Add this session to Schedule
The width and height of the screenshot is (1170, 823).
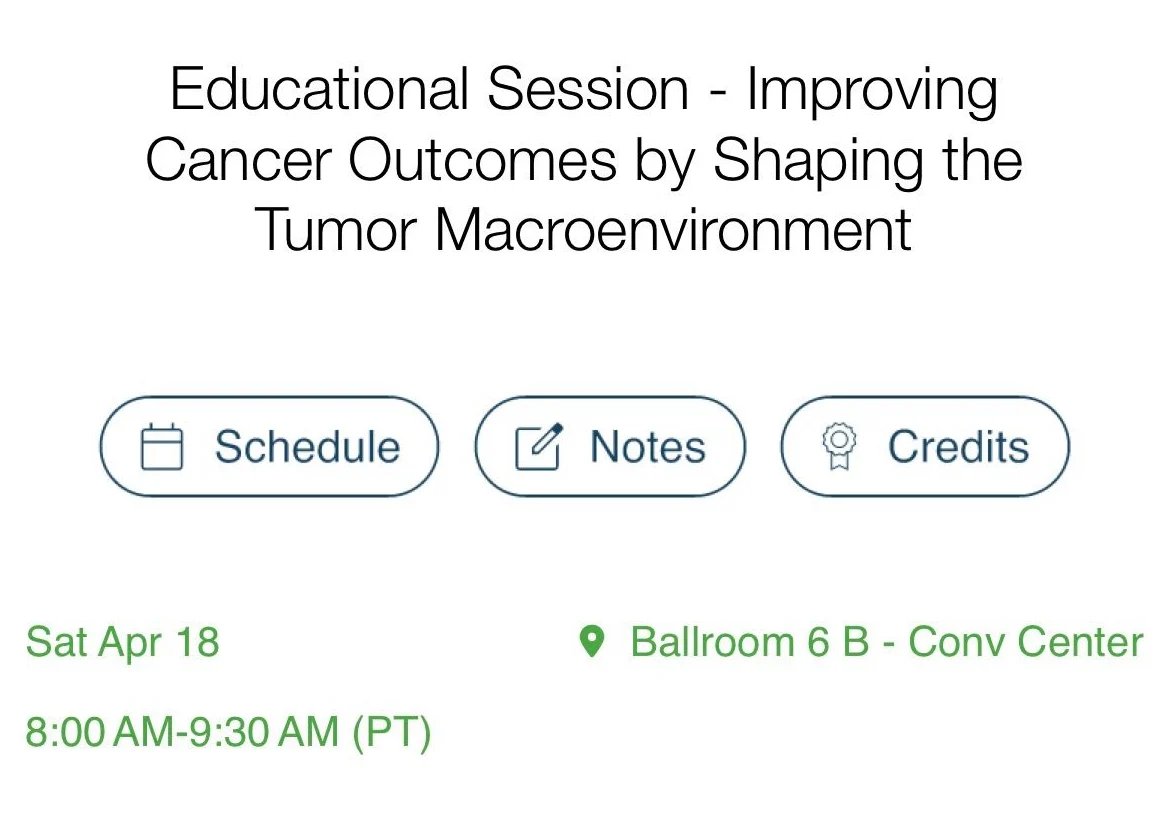(269, 447)
